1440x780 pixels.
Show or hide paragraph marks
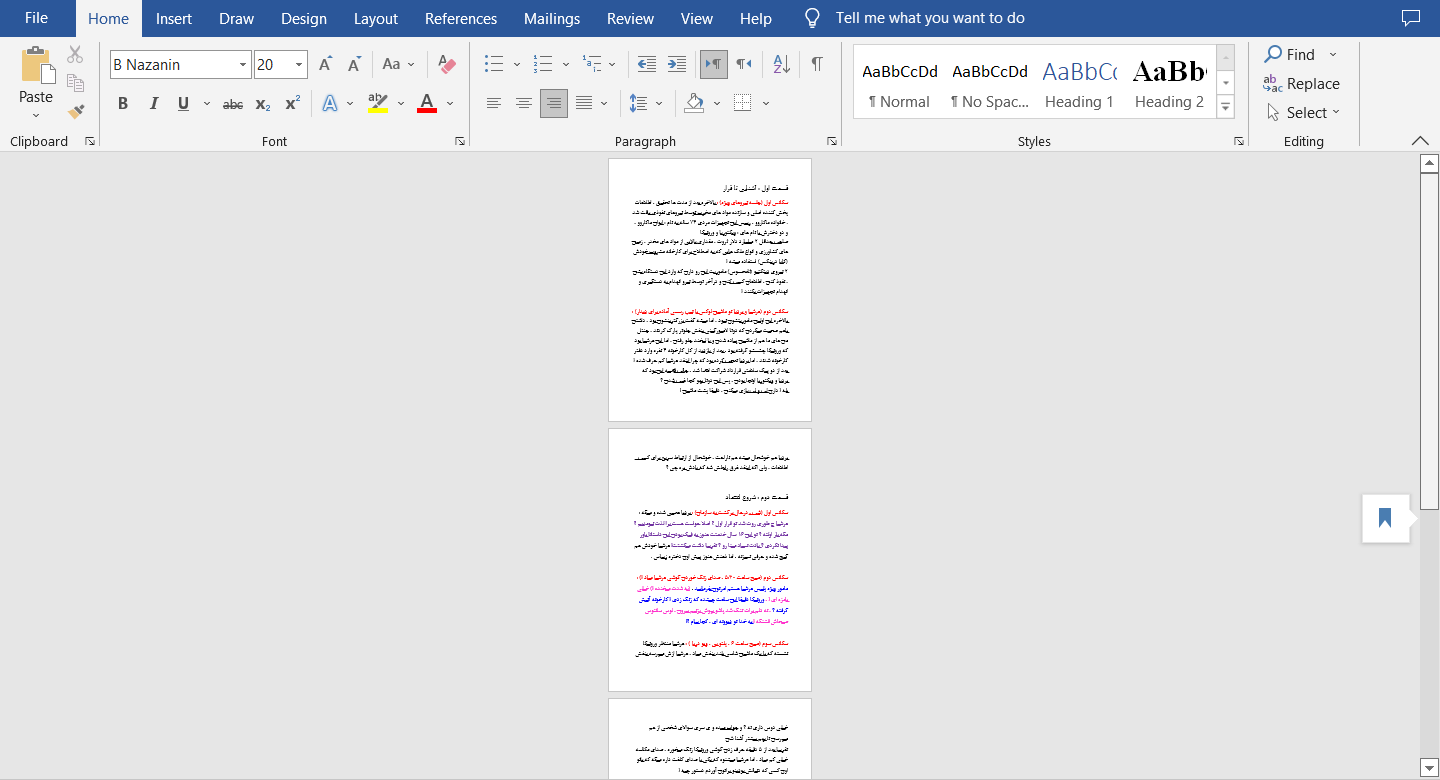817,64
